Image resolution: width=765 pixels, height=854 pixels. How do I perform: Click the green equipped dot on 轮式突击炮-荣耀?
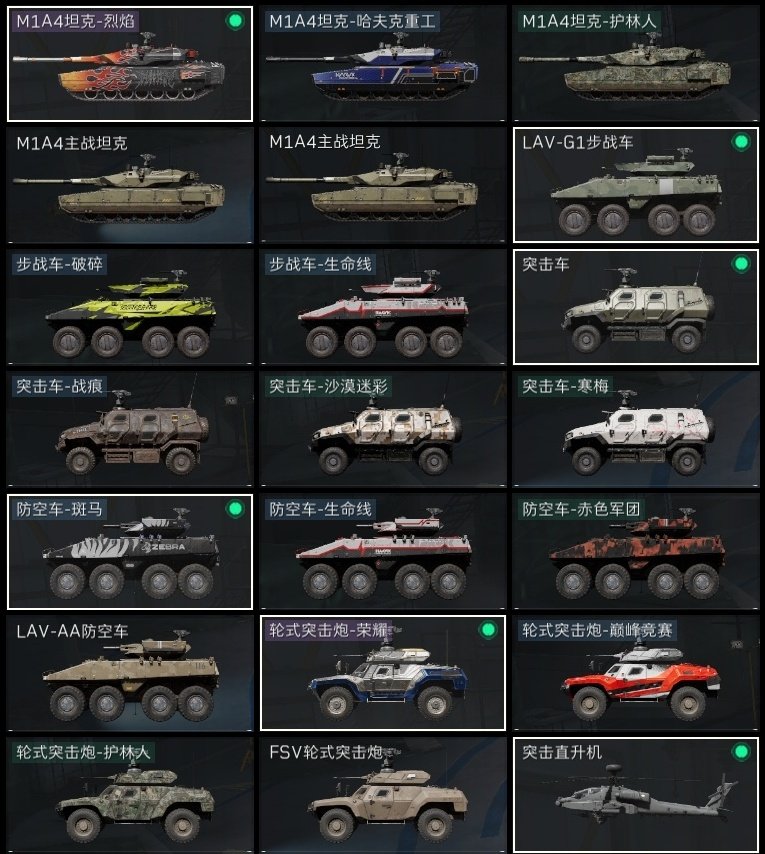click(488, 630)
